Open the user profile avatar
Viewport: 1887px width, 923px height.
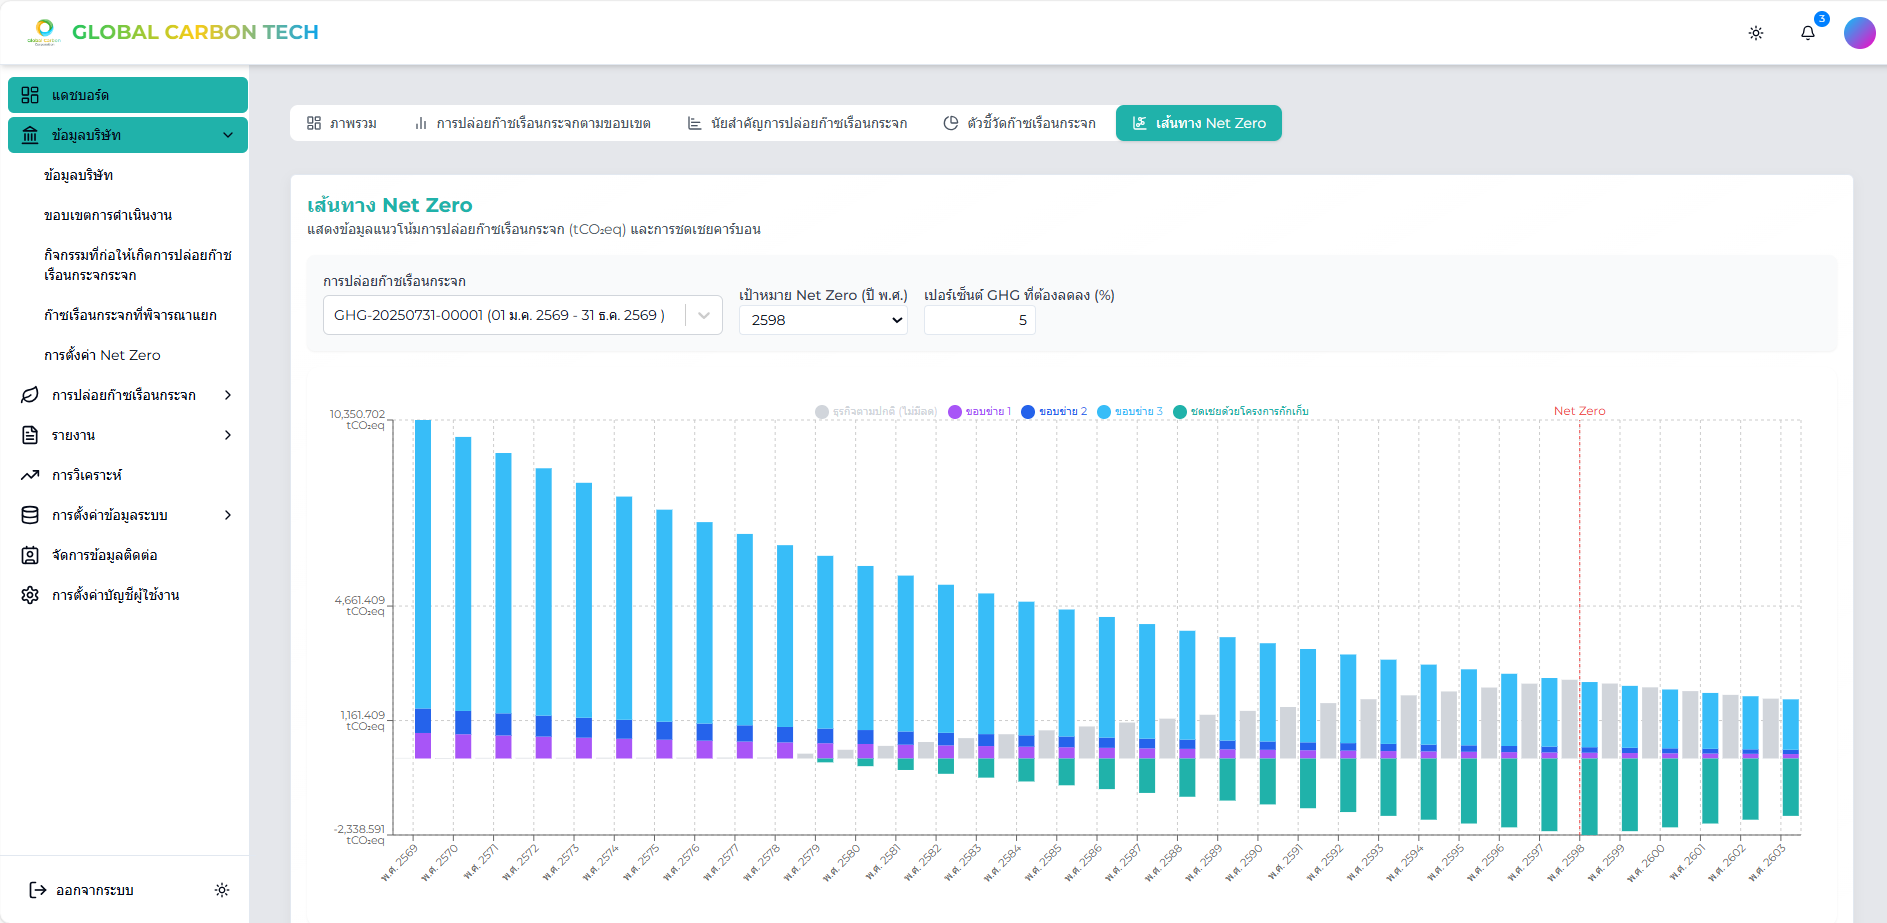pyautogui.click(x=1859, y=33)
